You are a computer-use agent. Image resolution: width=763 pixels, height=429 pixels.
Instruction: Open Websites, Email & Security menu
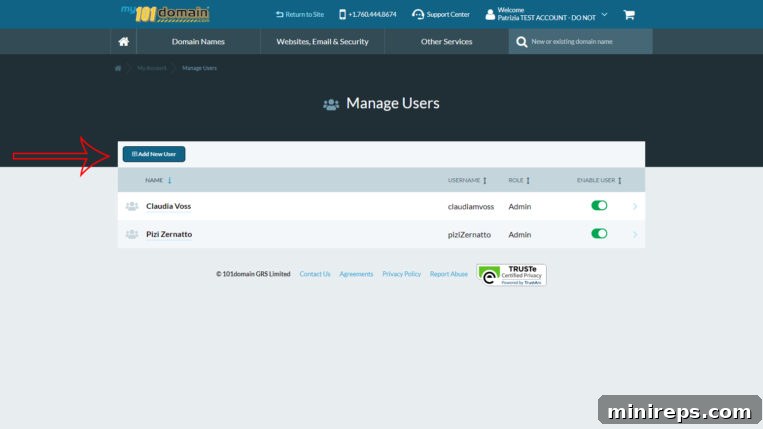(323, 42)
